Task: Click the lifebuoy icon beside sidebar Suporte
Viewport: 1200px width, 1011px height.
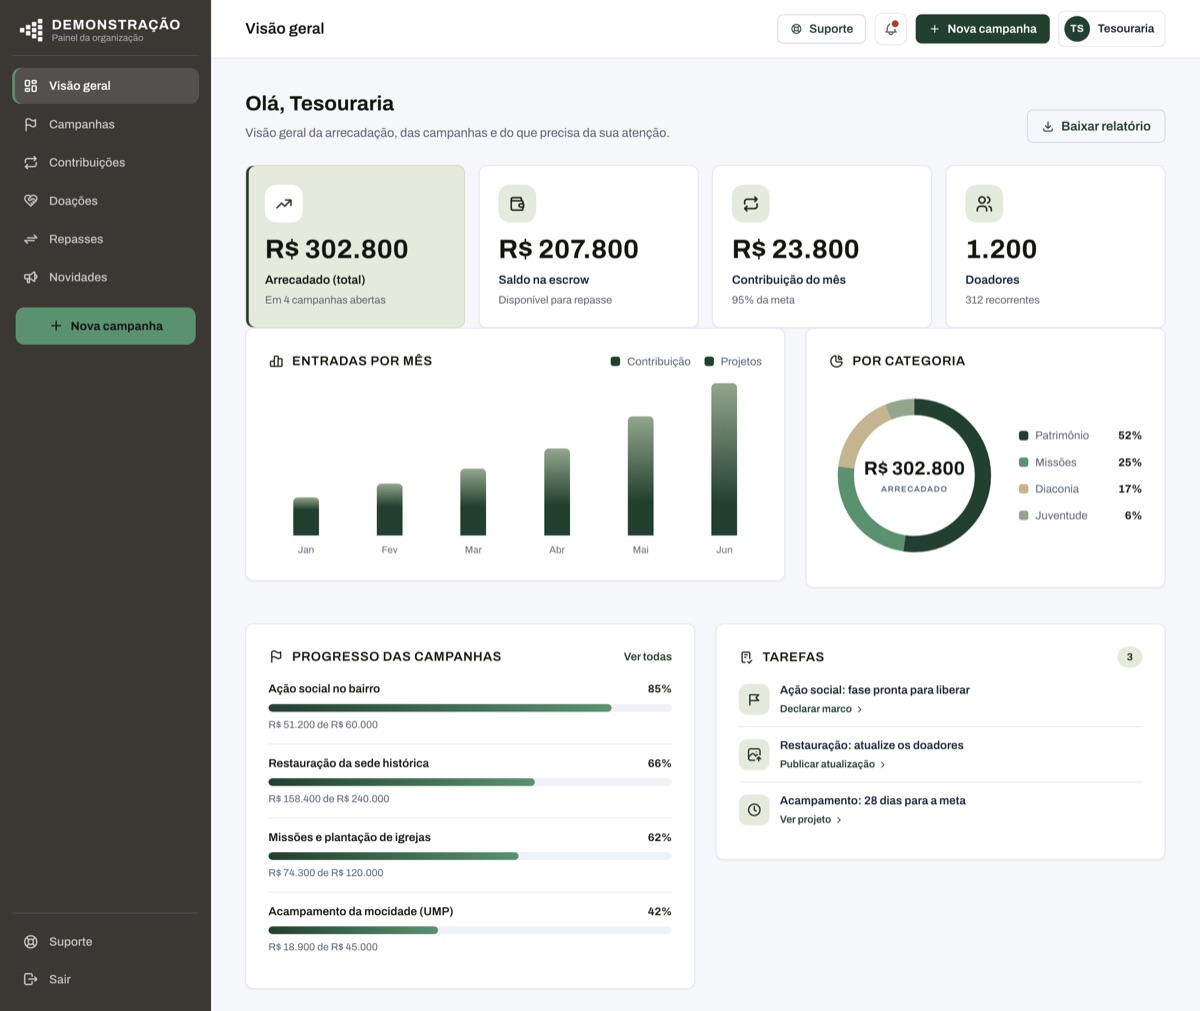Action: [31, 941]
